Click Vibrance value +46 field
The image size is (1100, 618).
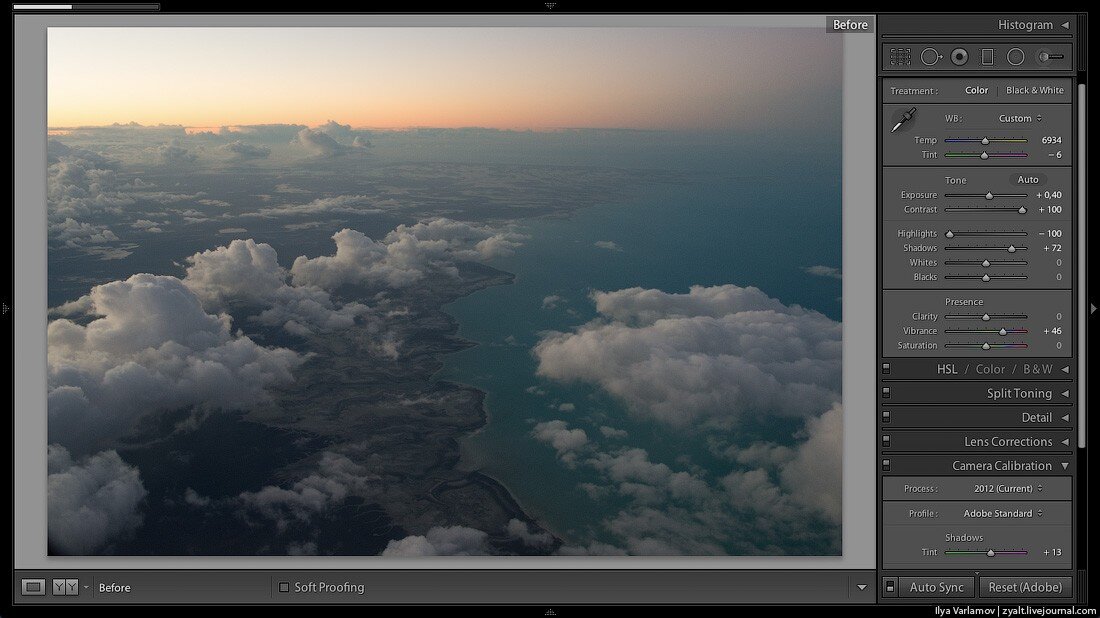[x=1052, y=331]
